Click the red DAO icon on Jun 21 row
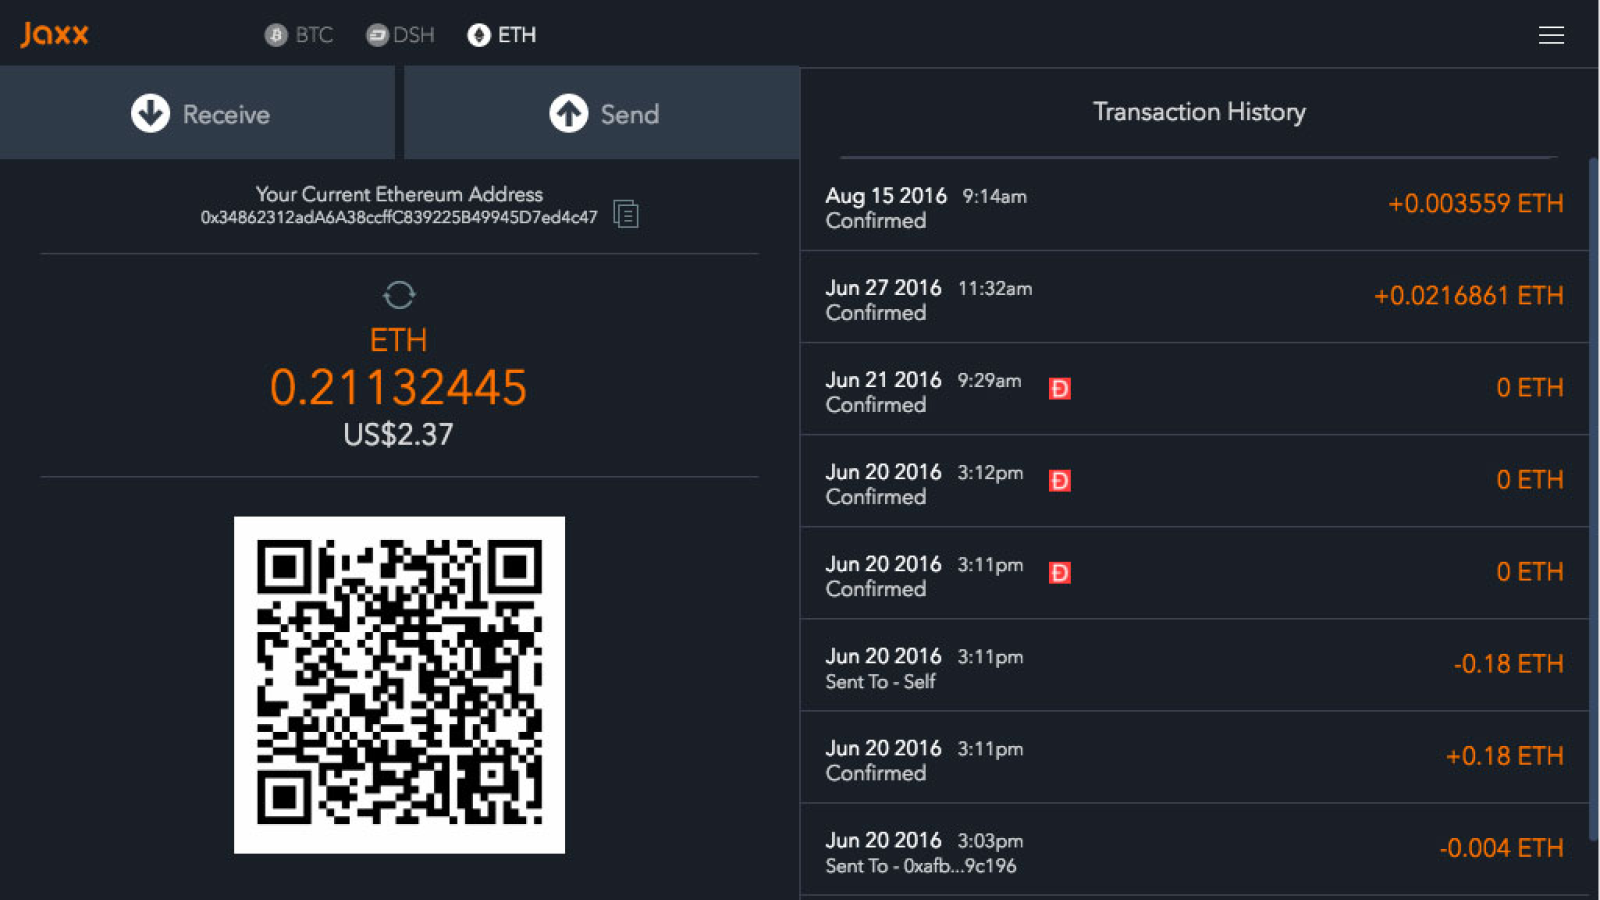This screenshot has height=900, width=1600. [1060, 388]
